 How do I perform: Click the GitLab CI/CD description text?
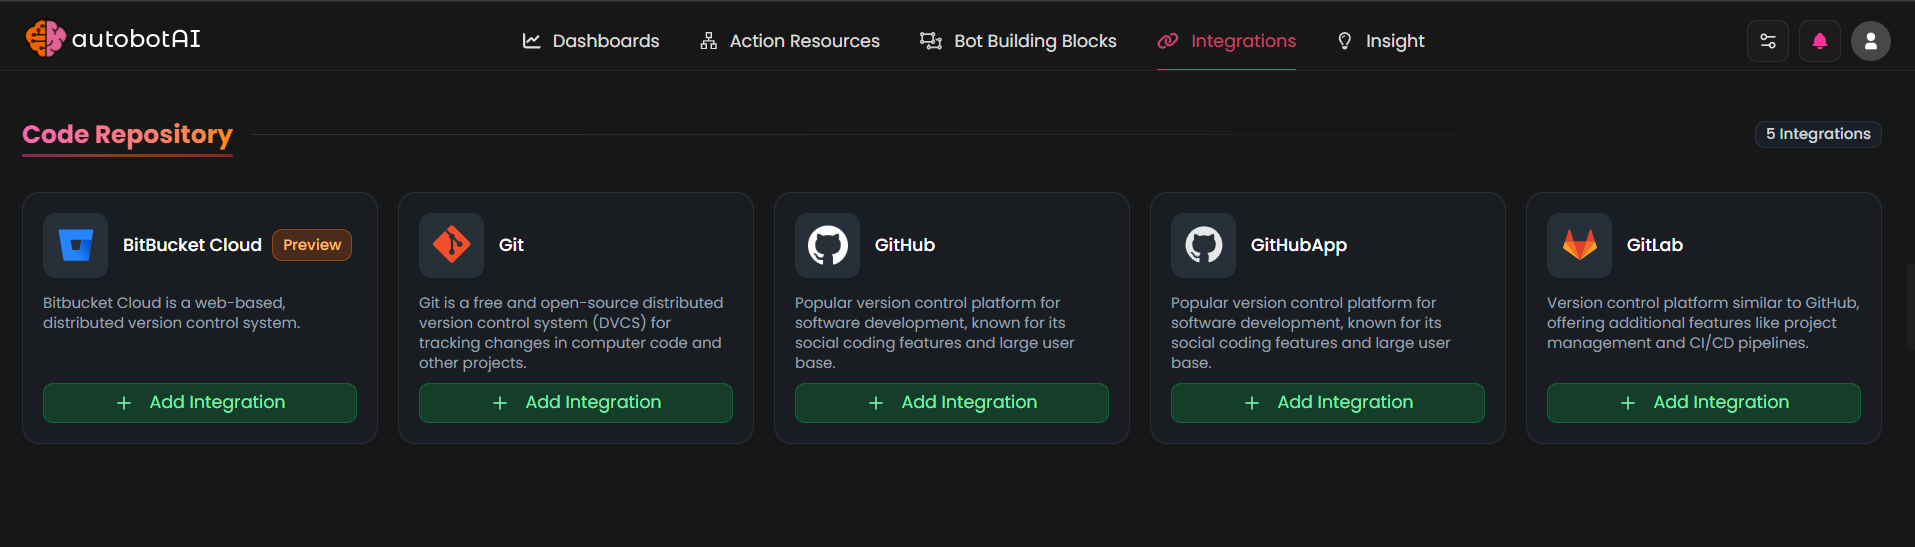coord(1703,323)
